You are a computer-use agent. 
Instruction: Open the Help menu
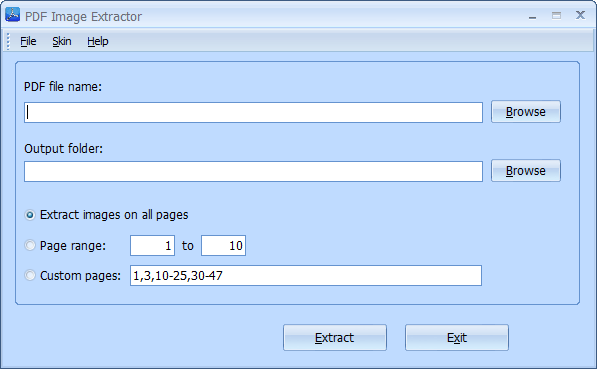point(97,41)
